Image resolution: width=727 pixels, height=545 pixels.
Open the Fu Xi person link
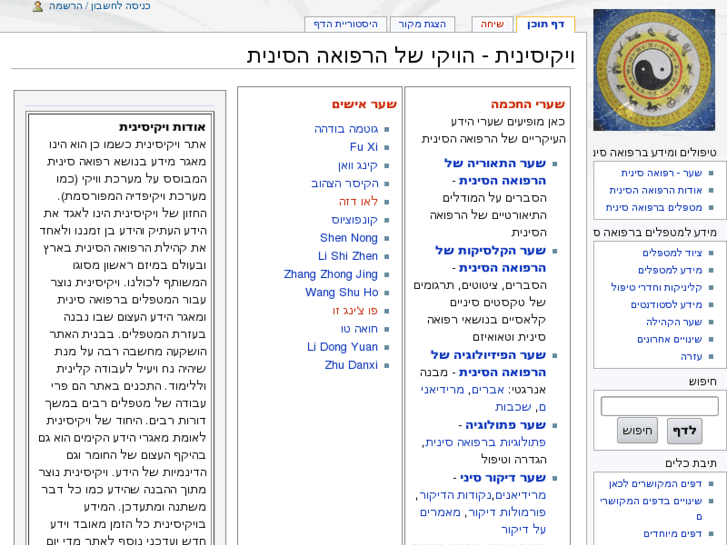tap(364, 147)
